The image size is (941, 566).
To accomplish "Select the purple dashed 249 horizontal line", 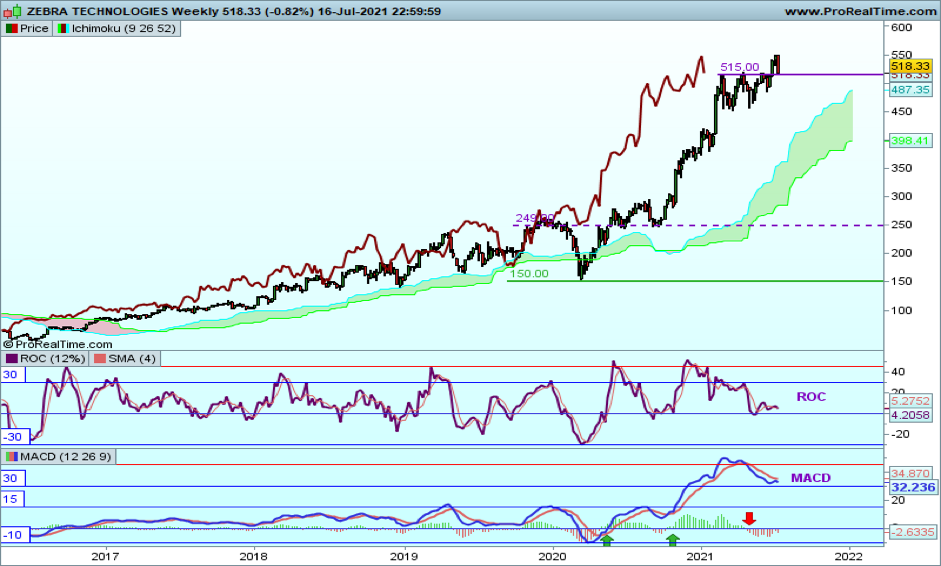I will pos(698,225).
